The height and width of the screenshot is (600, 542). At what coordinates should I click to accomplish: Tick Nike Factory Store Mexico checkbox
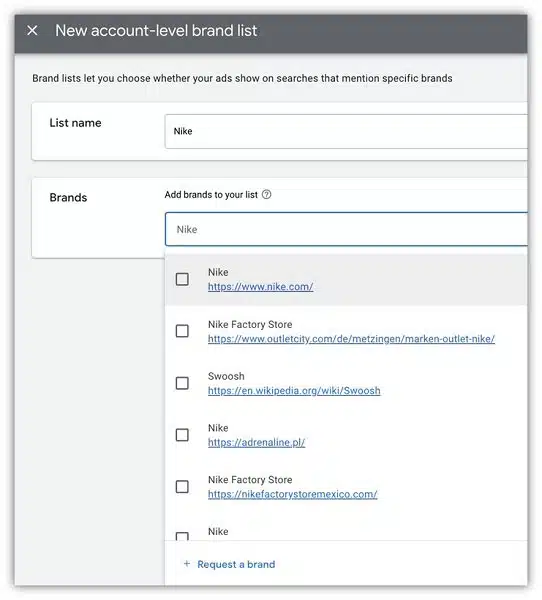[182, 487]
